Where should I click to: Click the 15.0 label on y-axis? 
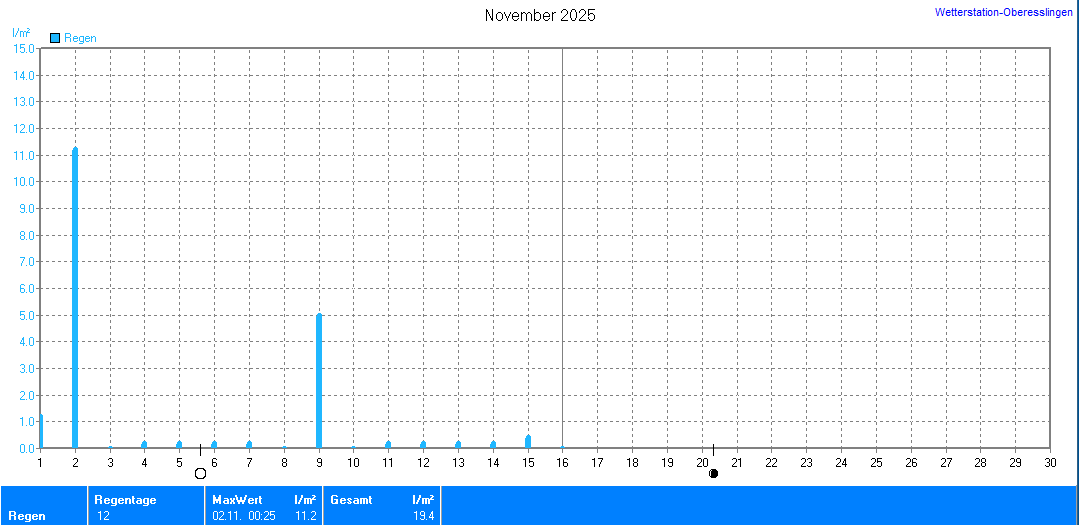(x=23, y=48)
